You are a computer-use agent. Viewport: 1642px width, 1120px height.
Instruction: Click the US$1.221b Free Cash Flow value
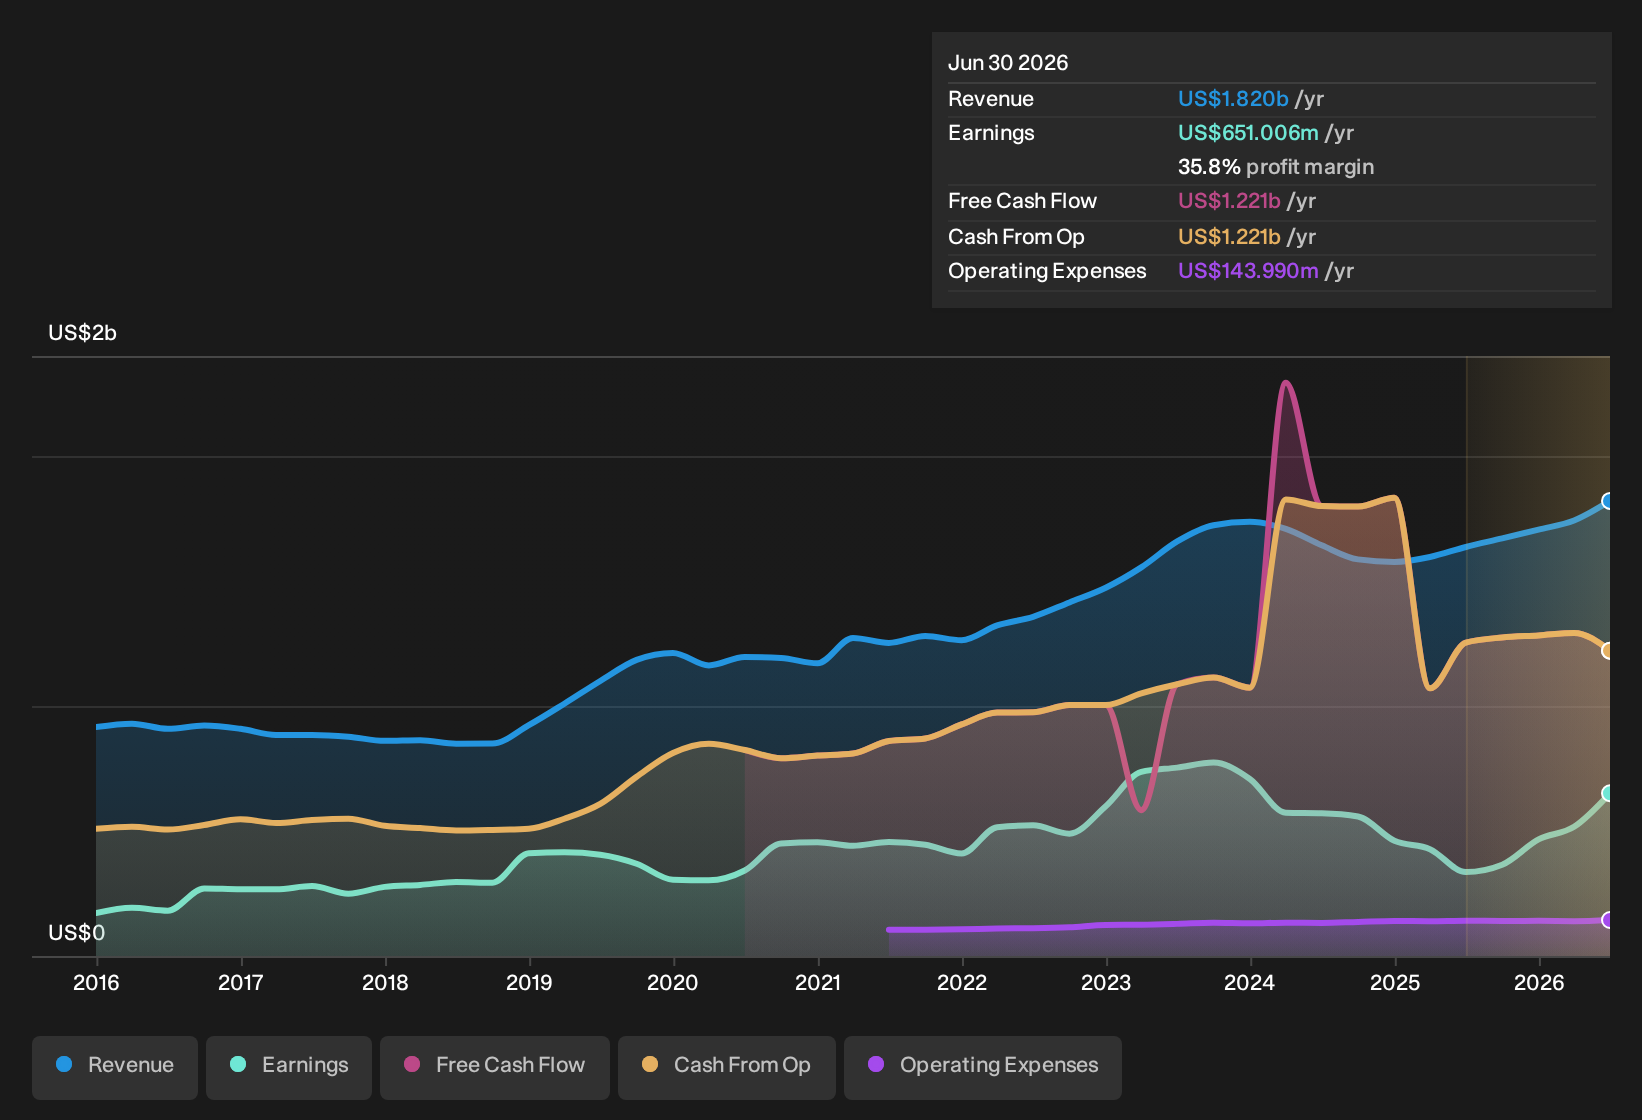click(x=1229, y=201)
